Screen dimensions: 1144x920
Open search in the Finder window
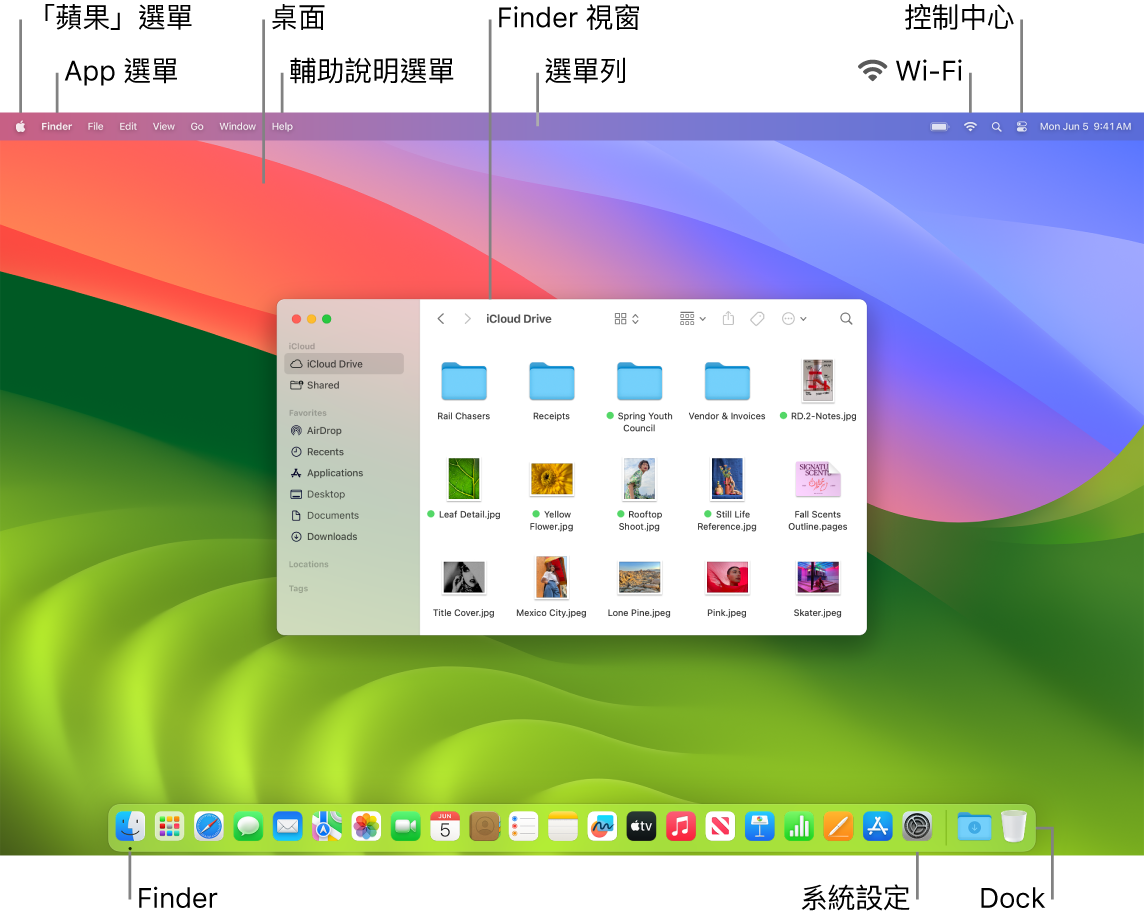(x=846, y=318)
